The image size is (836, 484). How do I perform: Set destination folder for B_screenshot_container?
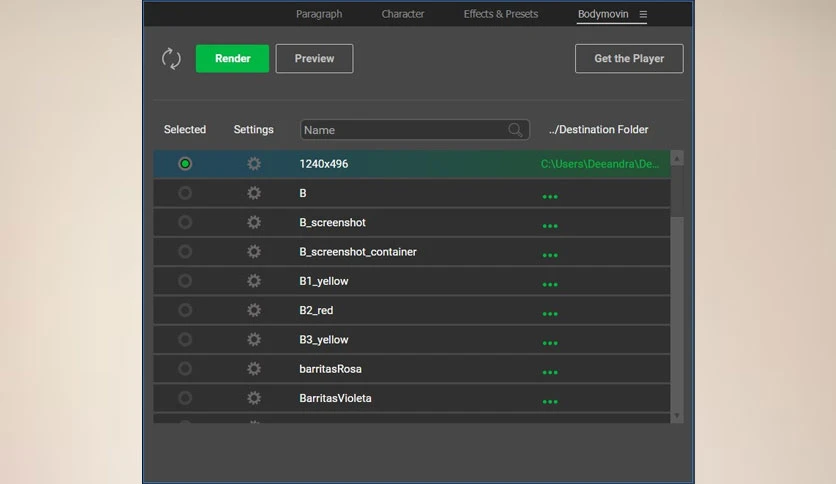550,255
